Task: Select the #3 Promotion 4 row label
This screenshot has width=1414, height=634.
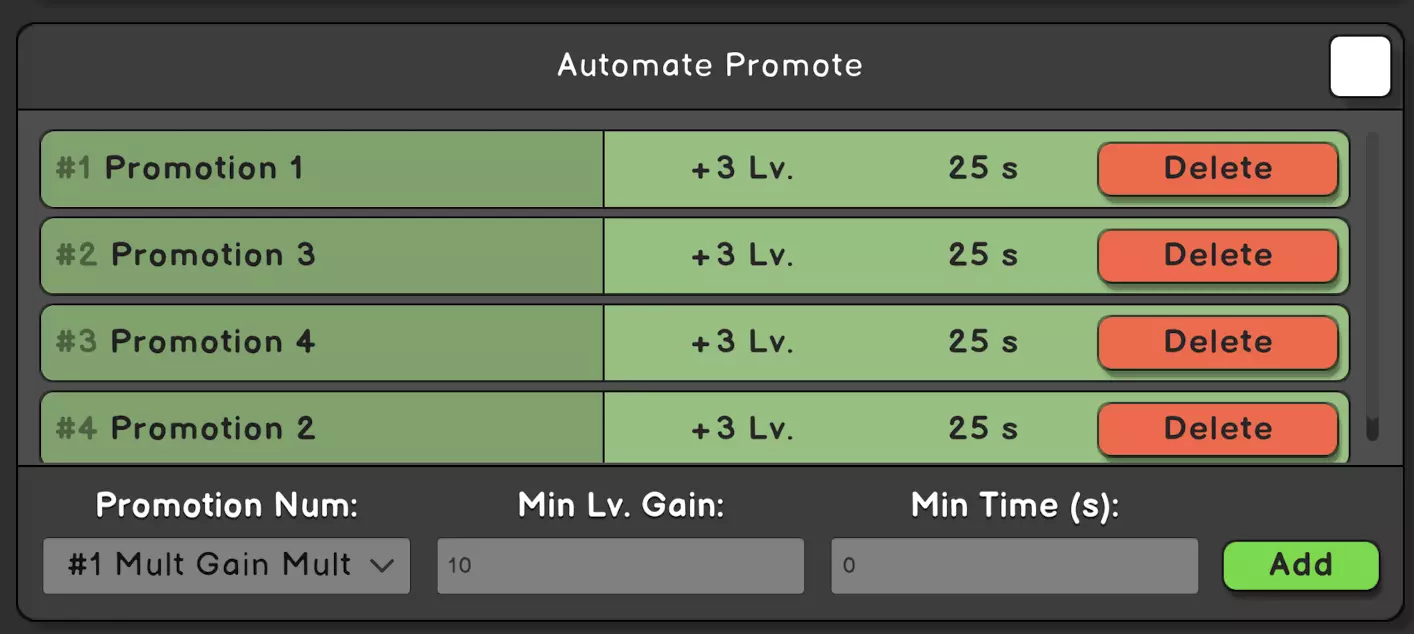Action: coord(186,343)
